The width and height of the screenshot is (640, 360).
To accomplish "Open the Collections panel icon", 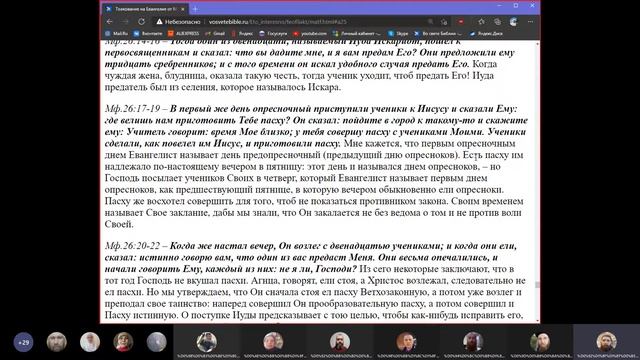I will pyautogui.click(x=497, y=22).
